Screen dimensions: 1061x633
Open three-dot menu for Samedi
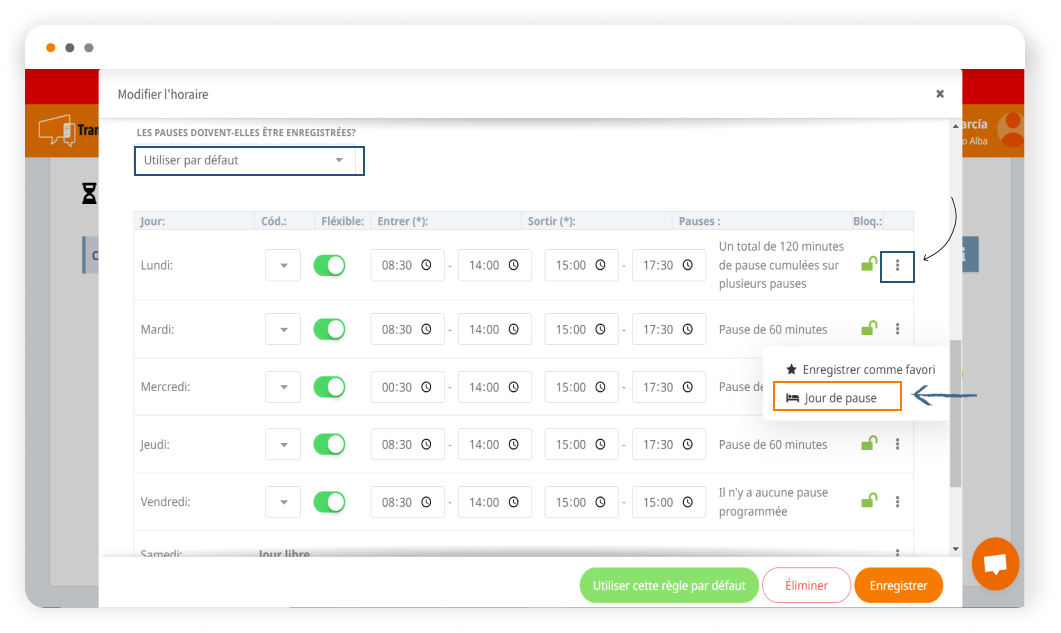tap(898, 554)
